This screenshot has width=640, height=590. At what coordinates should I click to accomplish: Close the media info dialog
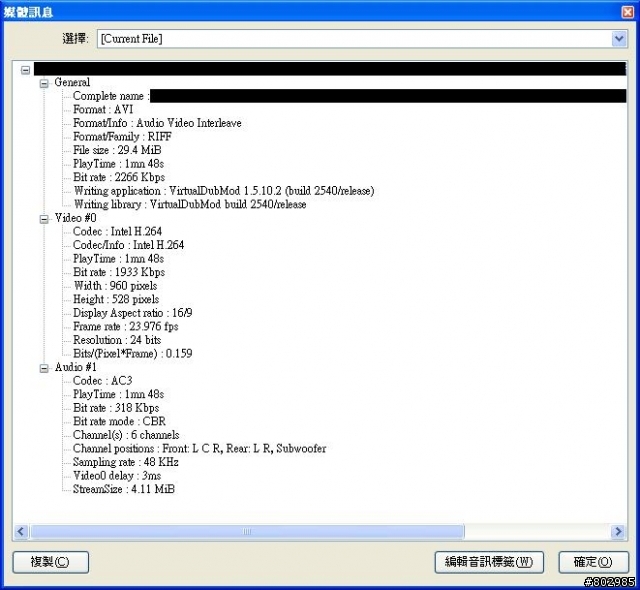click(628, 12)
